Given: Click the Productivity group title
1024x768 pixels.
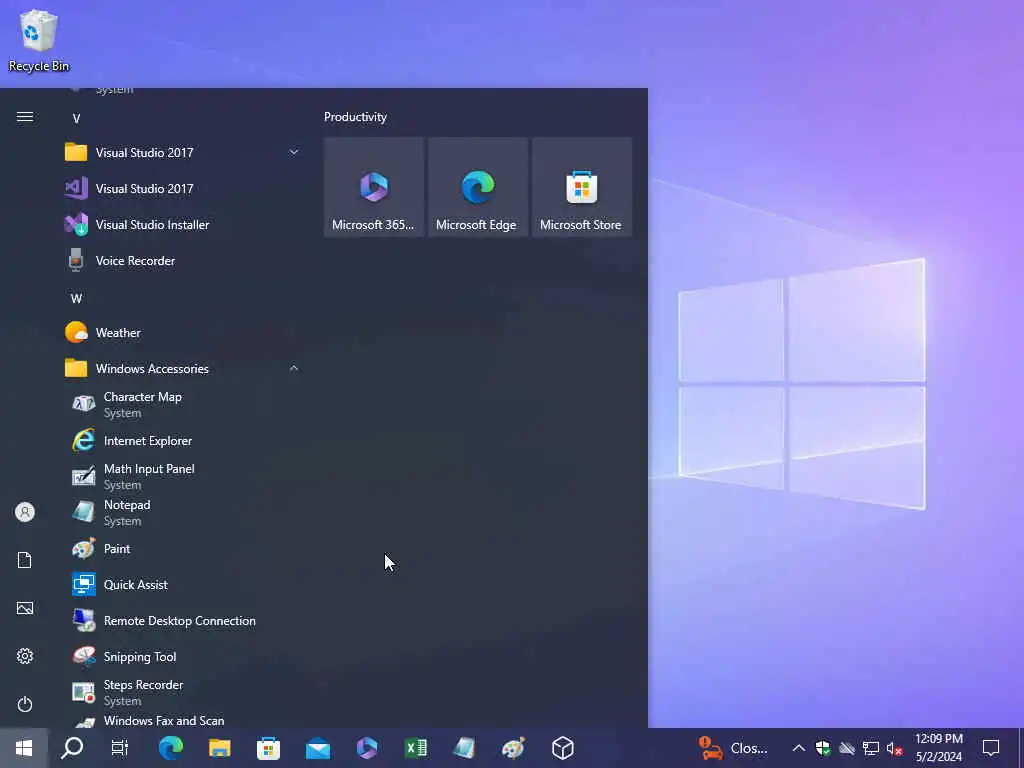Looking at the screenshot, I should 355,117.
